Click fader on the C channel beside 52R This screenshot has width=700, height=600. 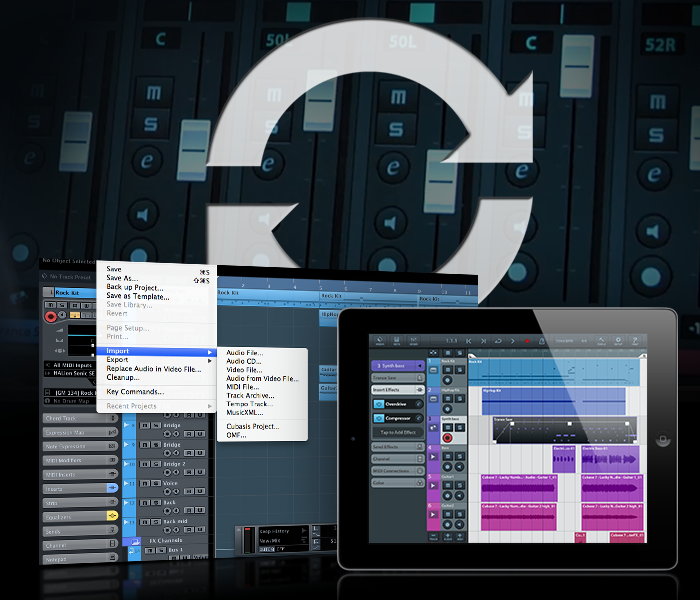[578, 67]
